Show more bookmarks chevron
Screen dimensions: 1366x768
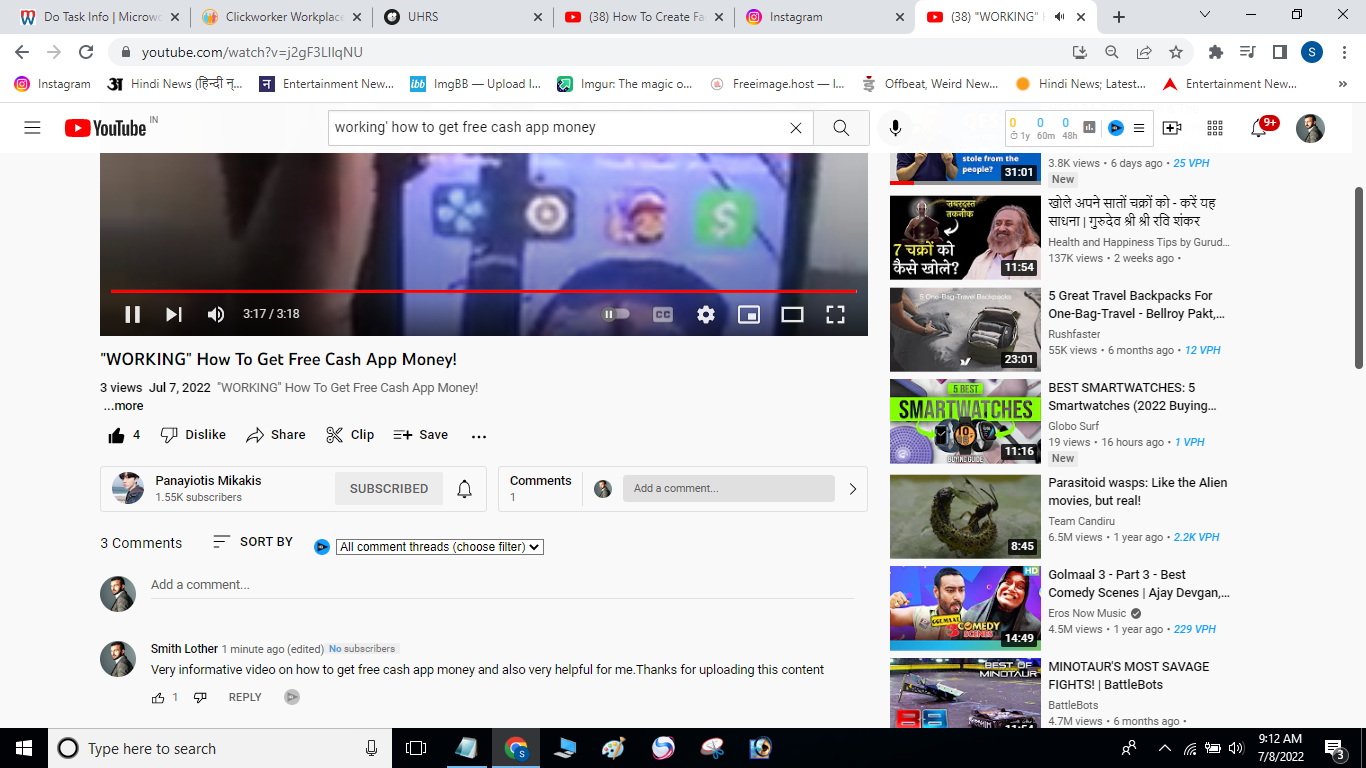pos(1343,84)
